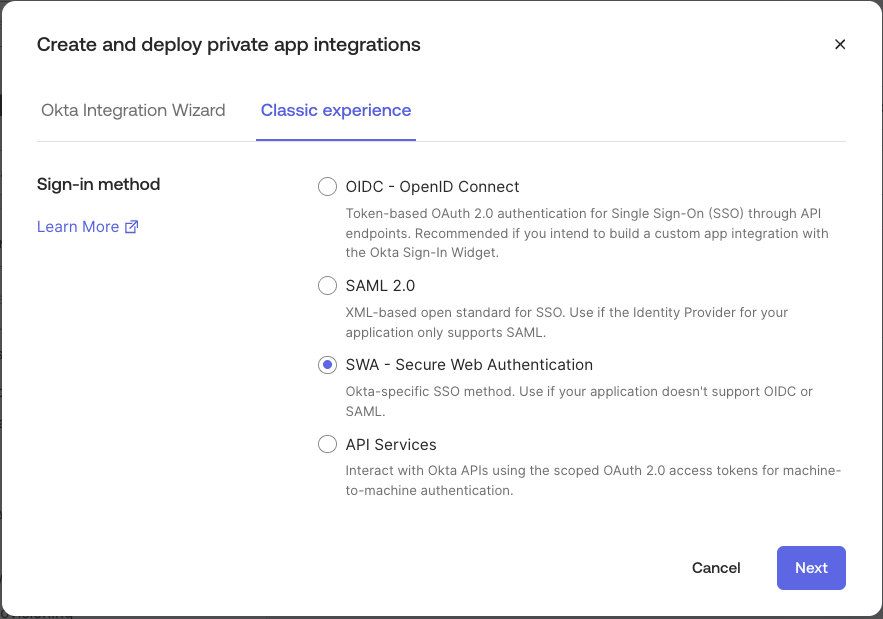Select the SWA - Secure Web Authentication radio button
Viewport: 883px width, 619px height.
tap(327, 365)
